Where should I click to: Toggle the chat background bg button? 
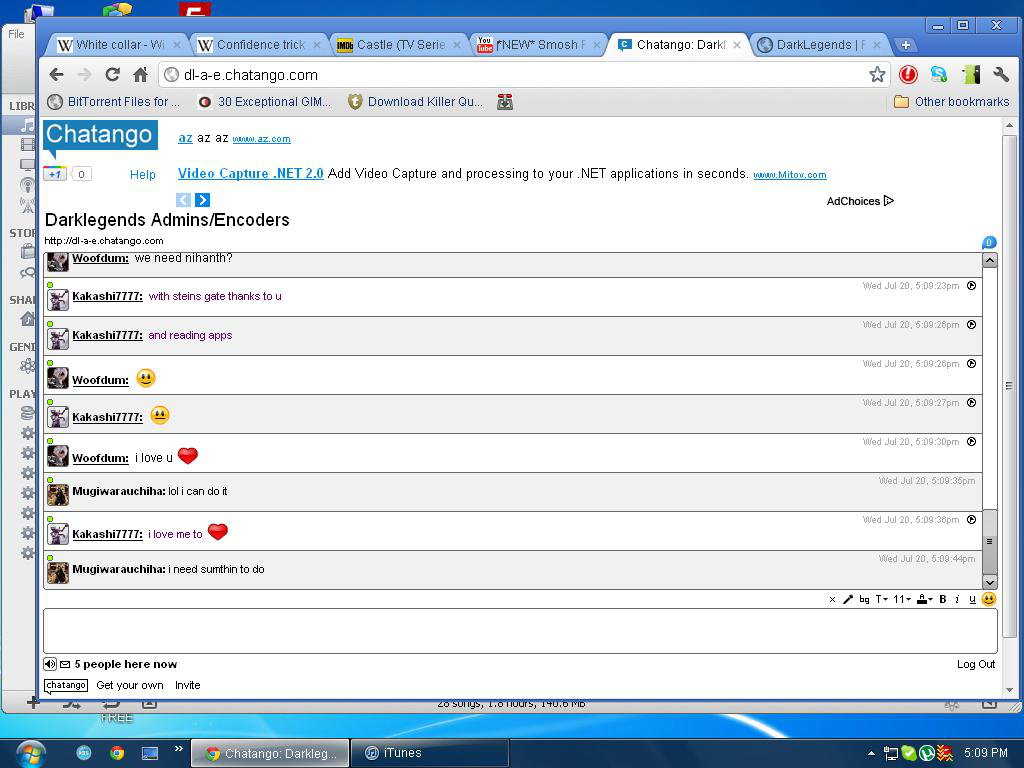click(x=864, y=599)
